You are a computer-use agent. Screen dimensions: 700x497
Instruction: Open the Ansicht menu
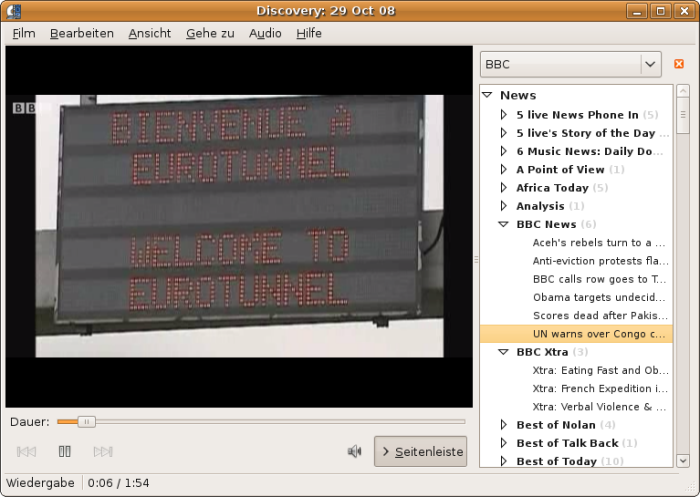[150, 33]
